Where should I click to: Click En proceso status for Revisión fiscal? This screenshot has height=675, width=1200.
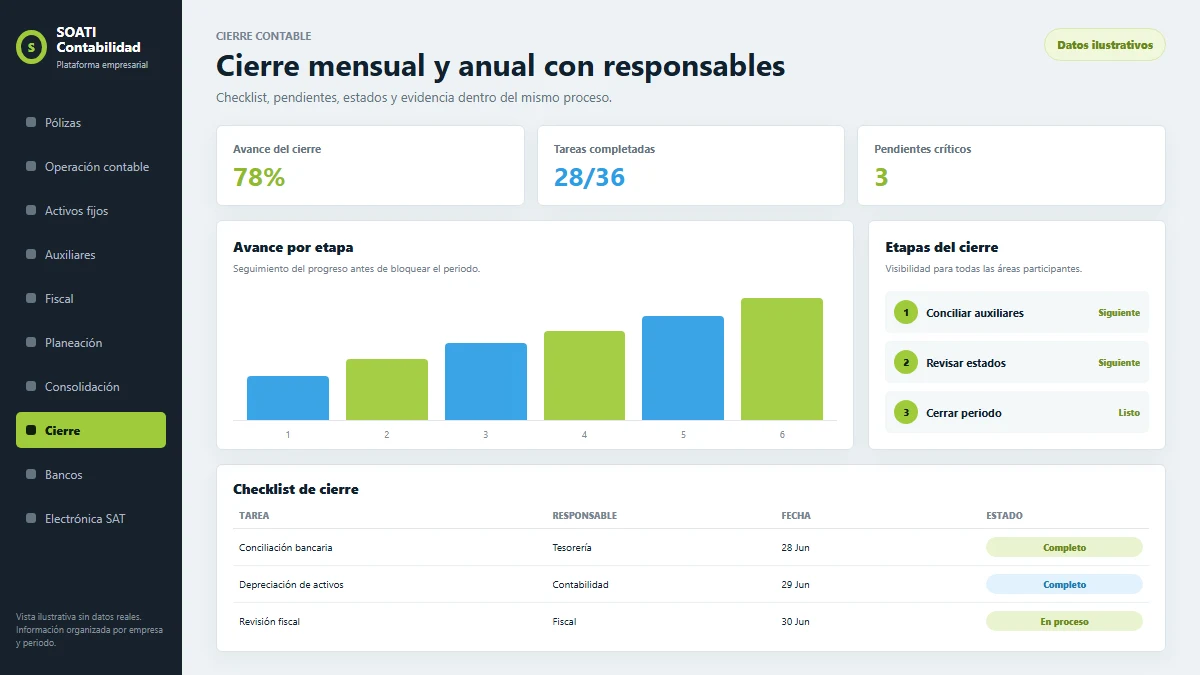click(x=1064, y=622)
